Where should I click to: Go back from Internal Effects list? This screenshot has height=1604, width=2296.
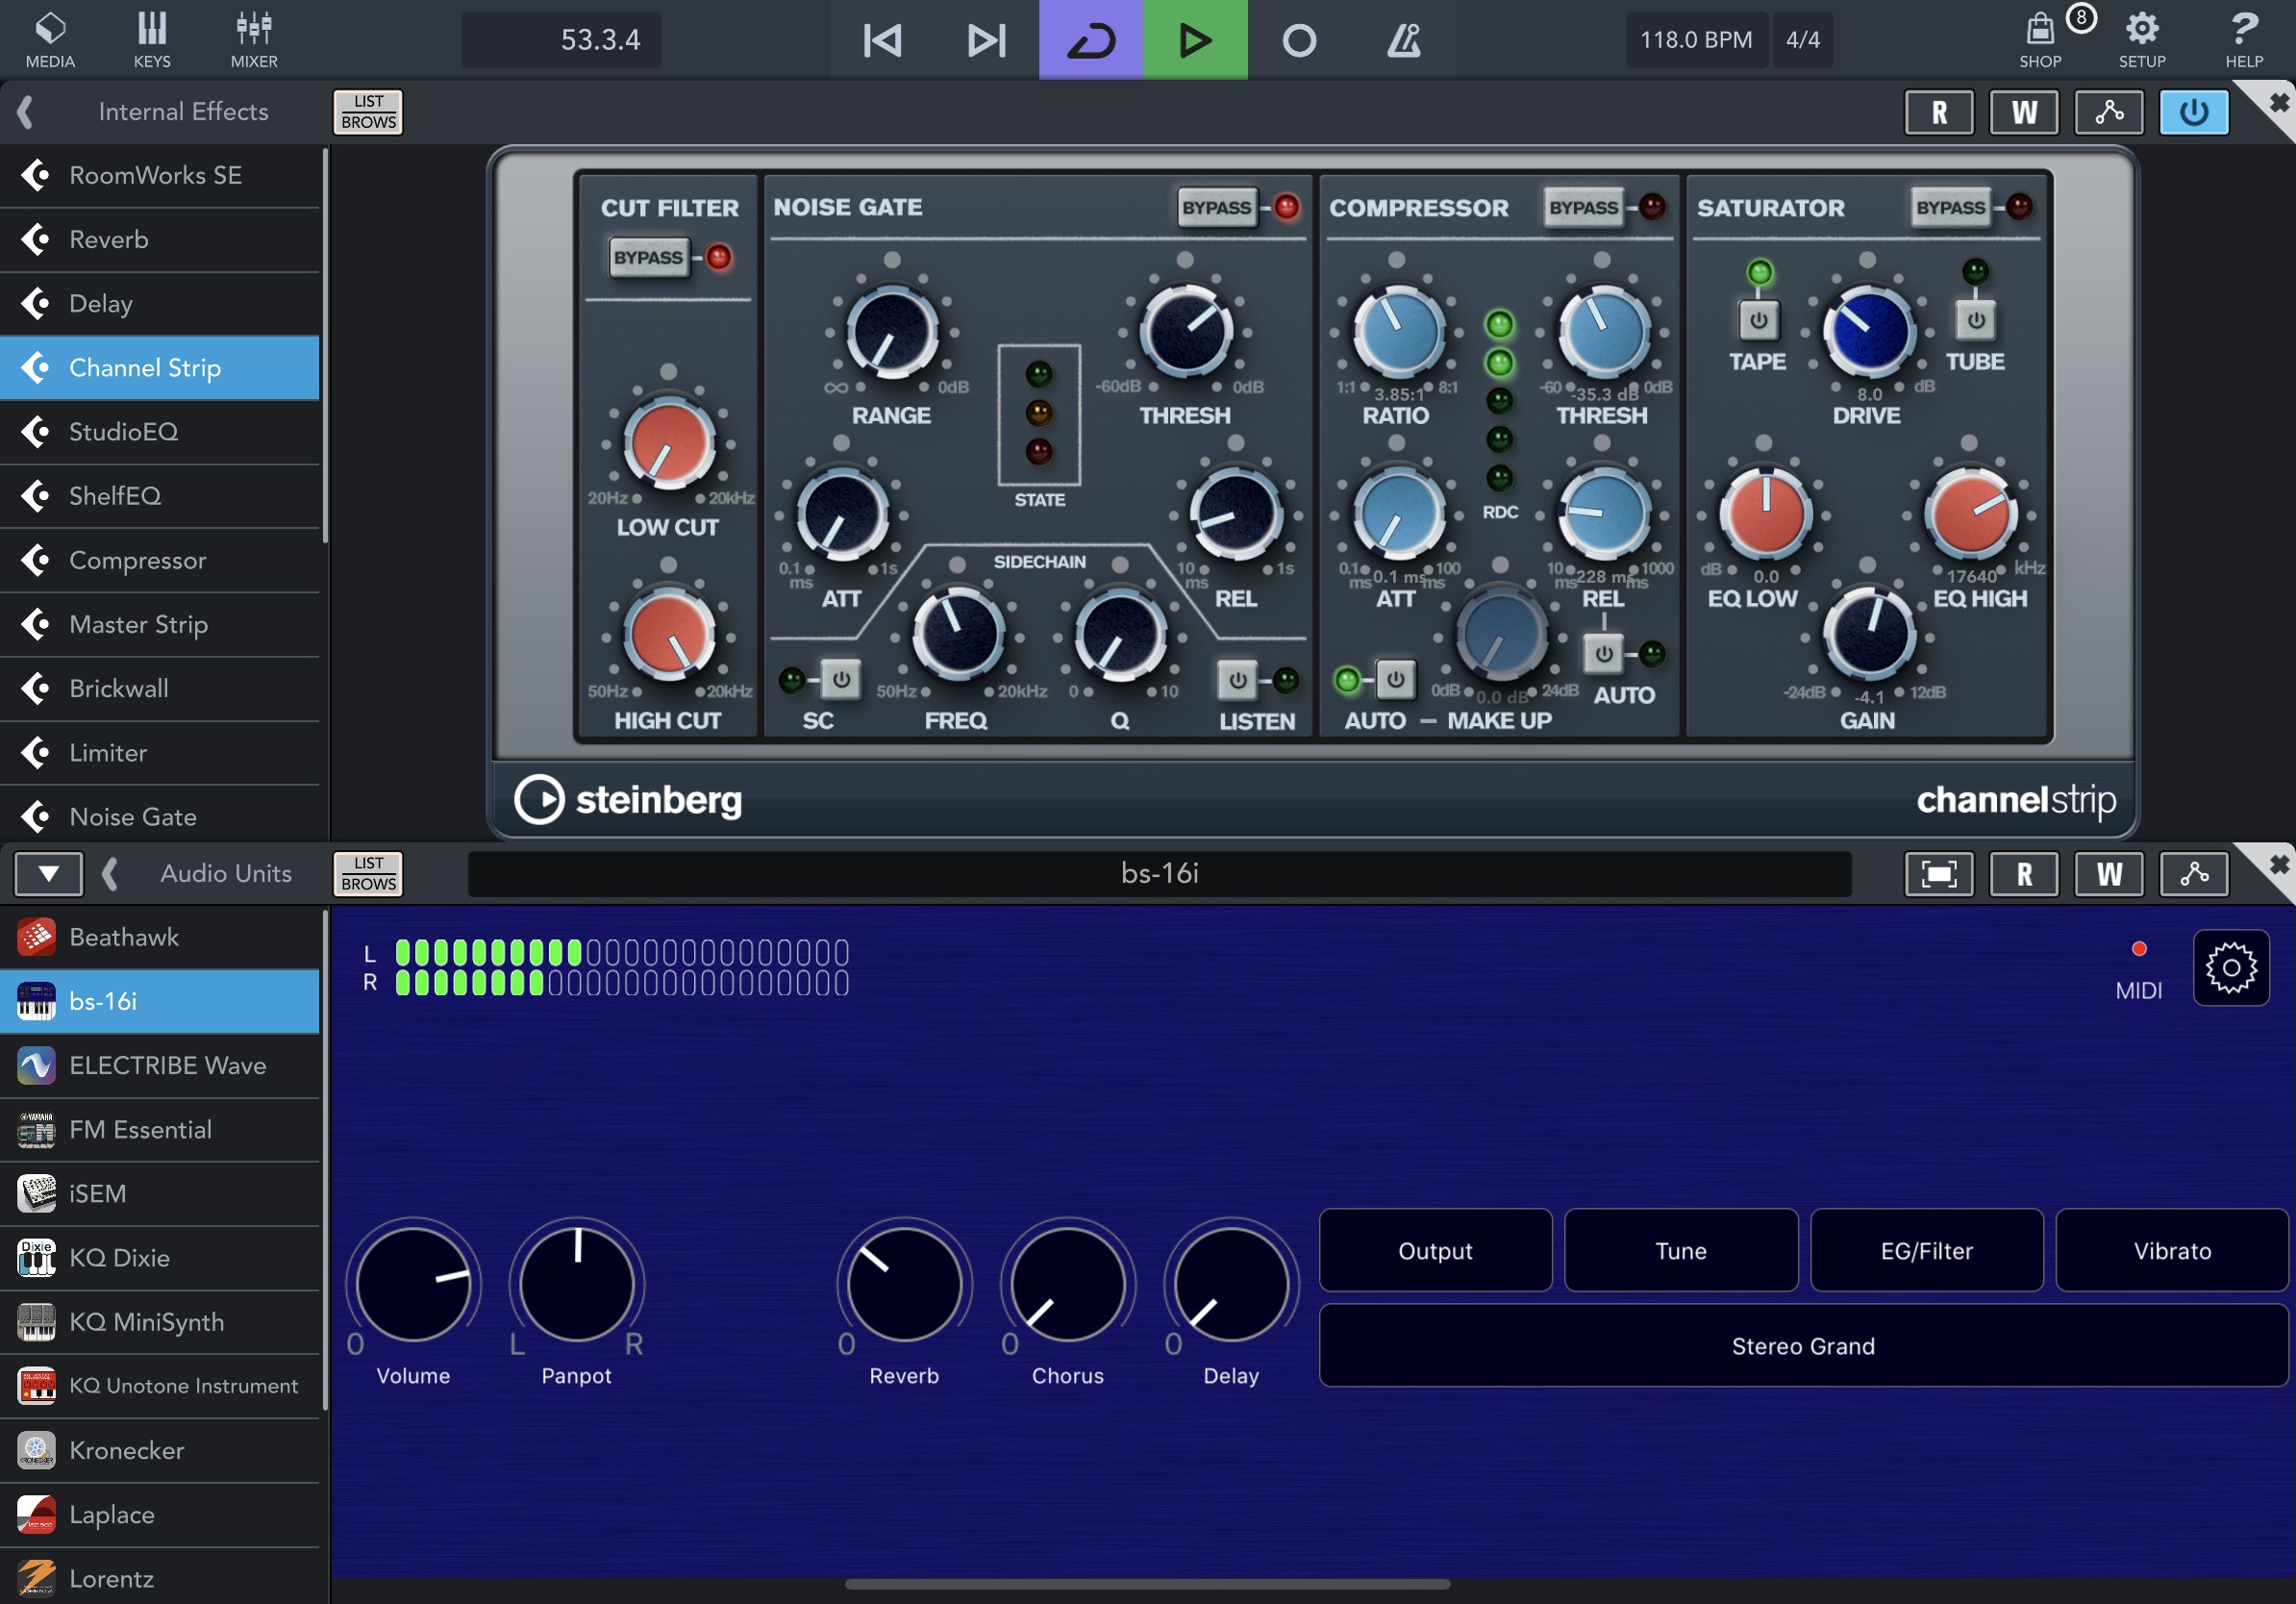point(26,112)
